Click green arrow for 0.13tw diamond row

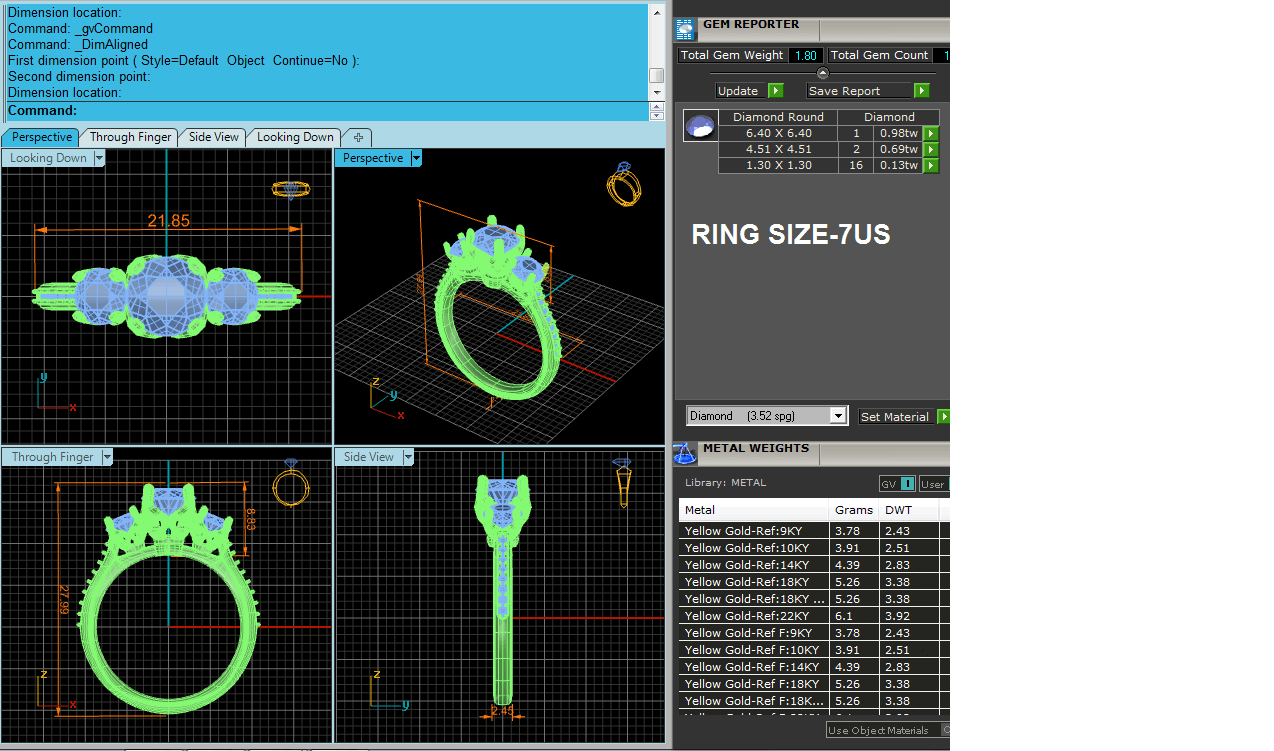tap(931, 165)
